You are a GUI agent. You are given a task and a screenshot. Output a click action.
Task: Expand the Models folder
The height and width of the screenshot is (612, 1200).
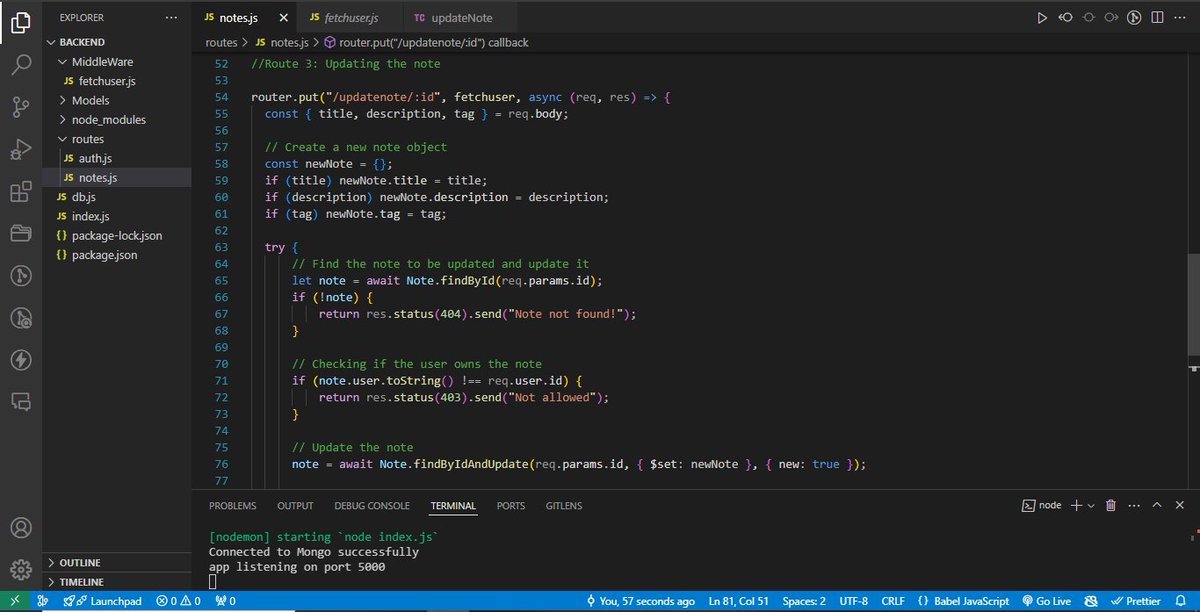pyautogui.click(x=116, y=100)
